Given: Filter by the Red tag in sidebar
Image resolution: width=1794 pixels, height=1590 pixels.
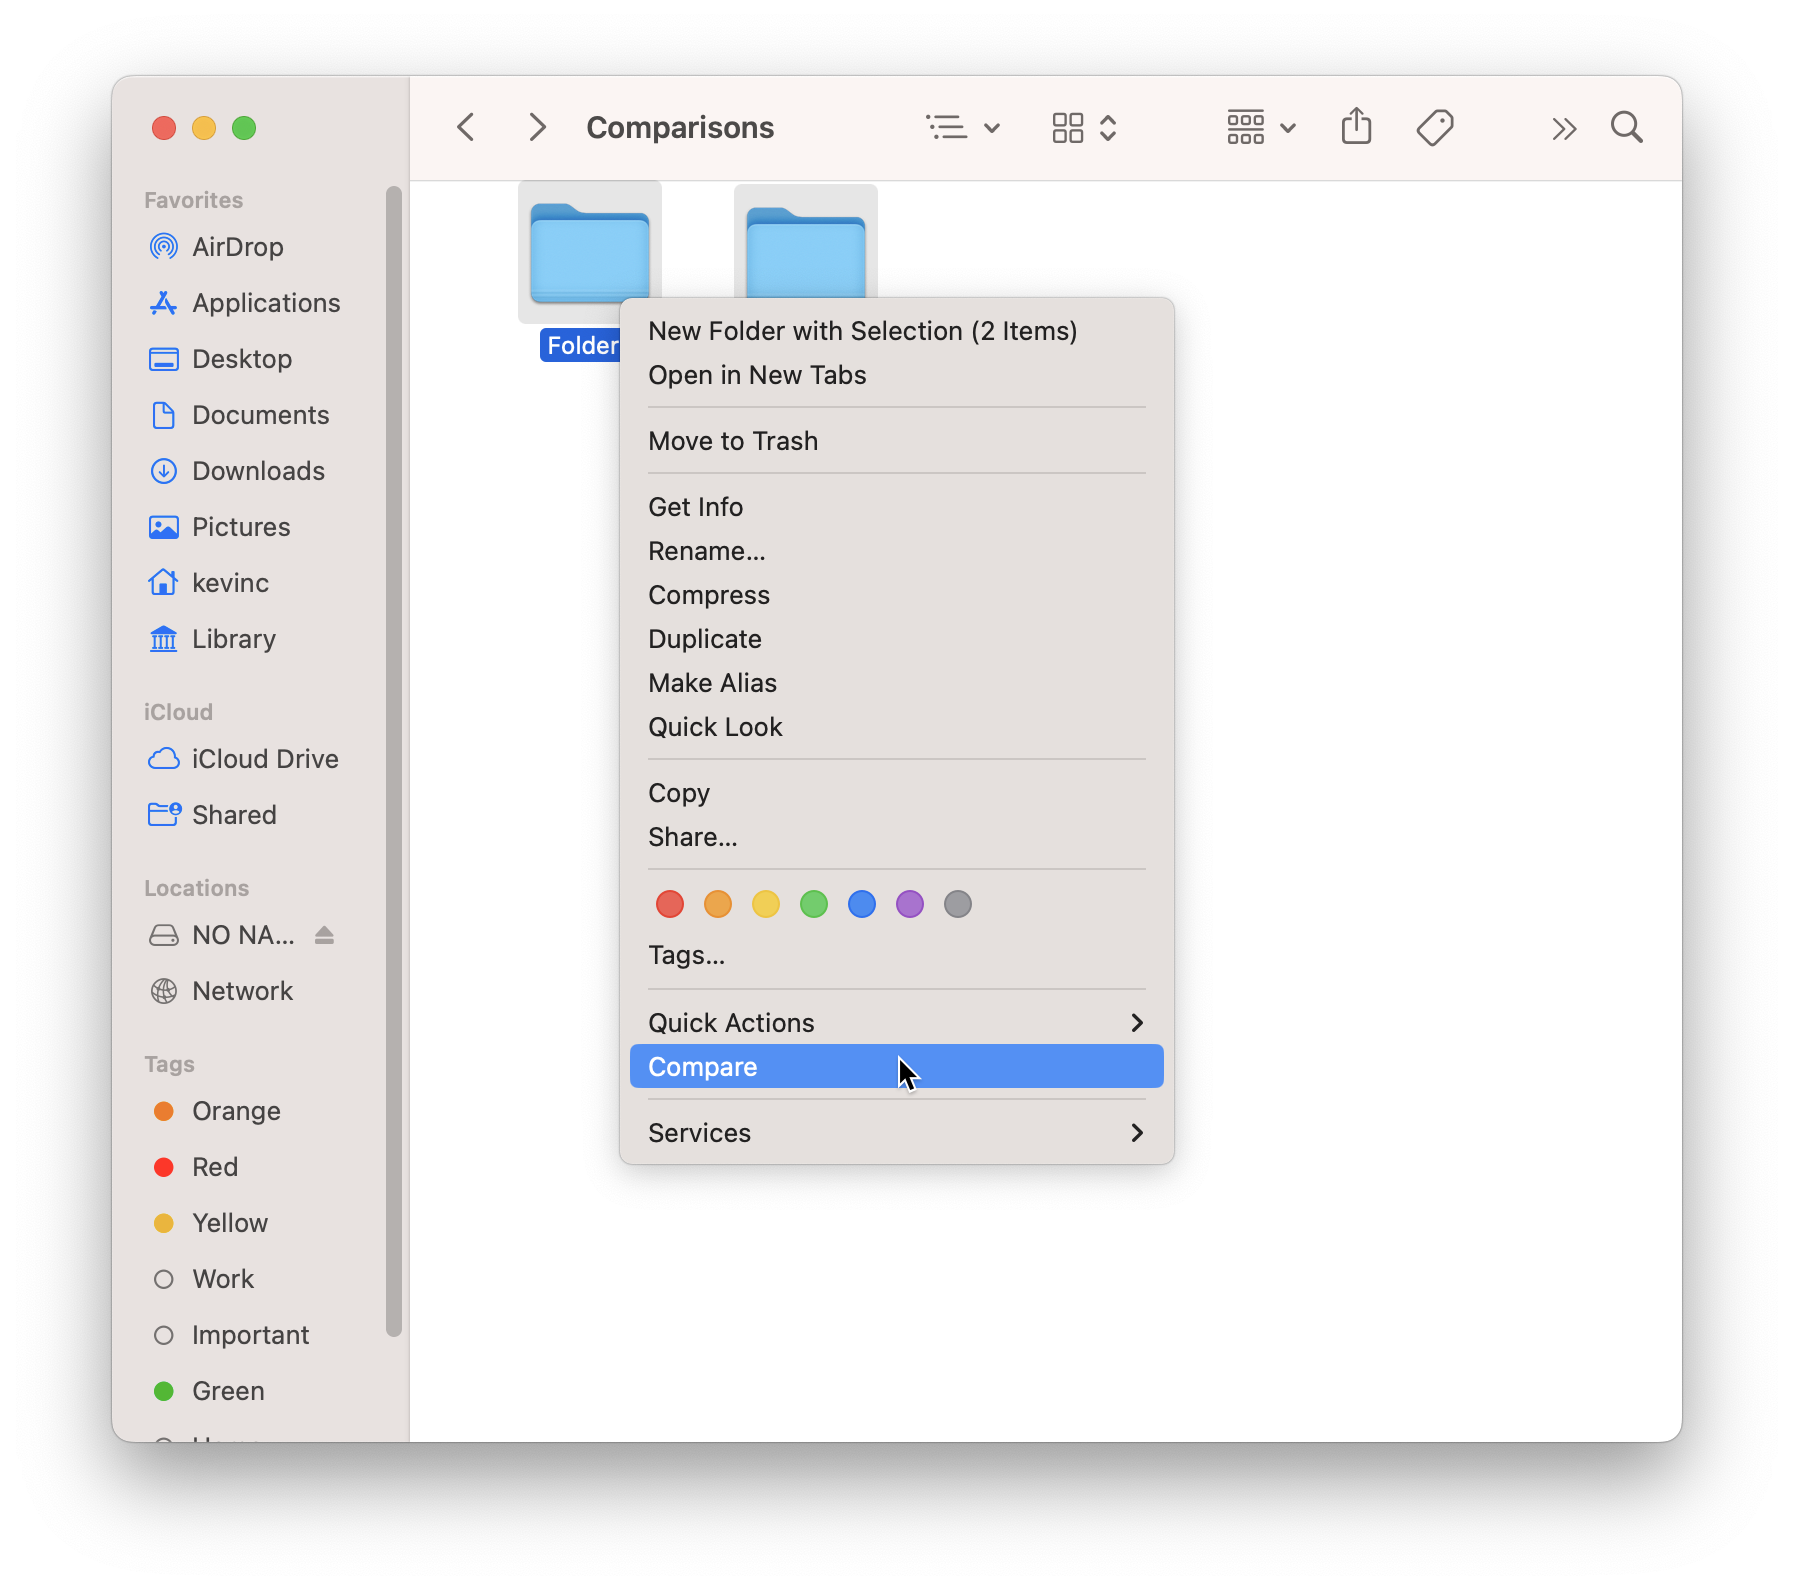Looking at the screenshot, I should coord(195,1167).
